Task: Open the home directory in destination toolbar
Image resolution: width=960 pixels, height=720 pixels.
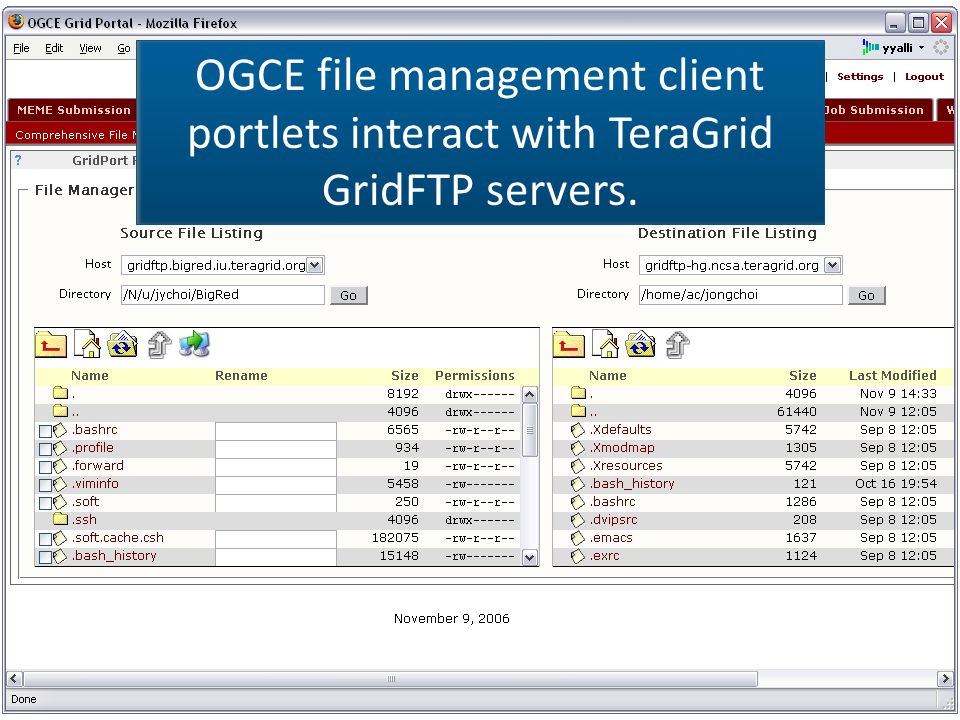Action: point(605,344)
